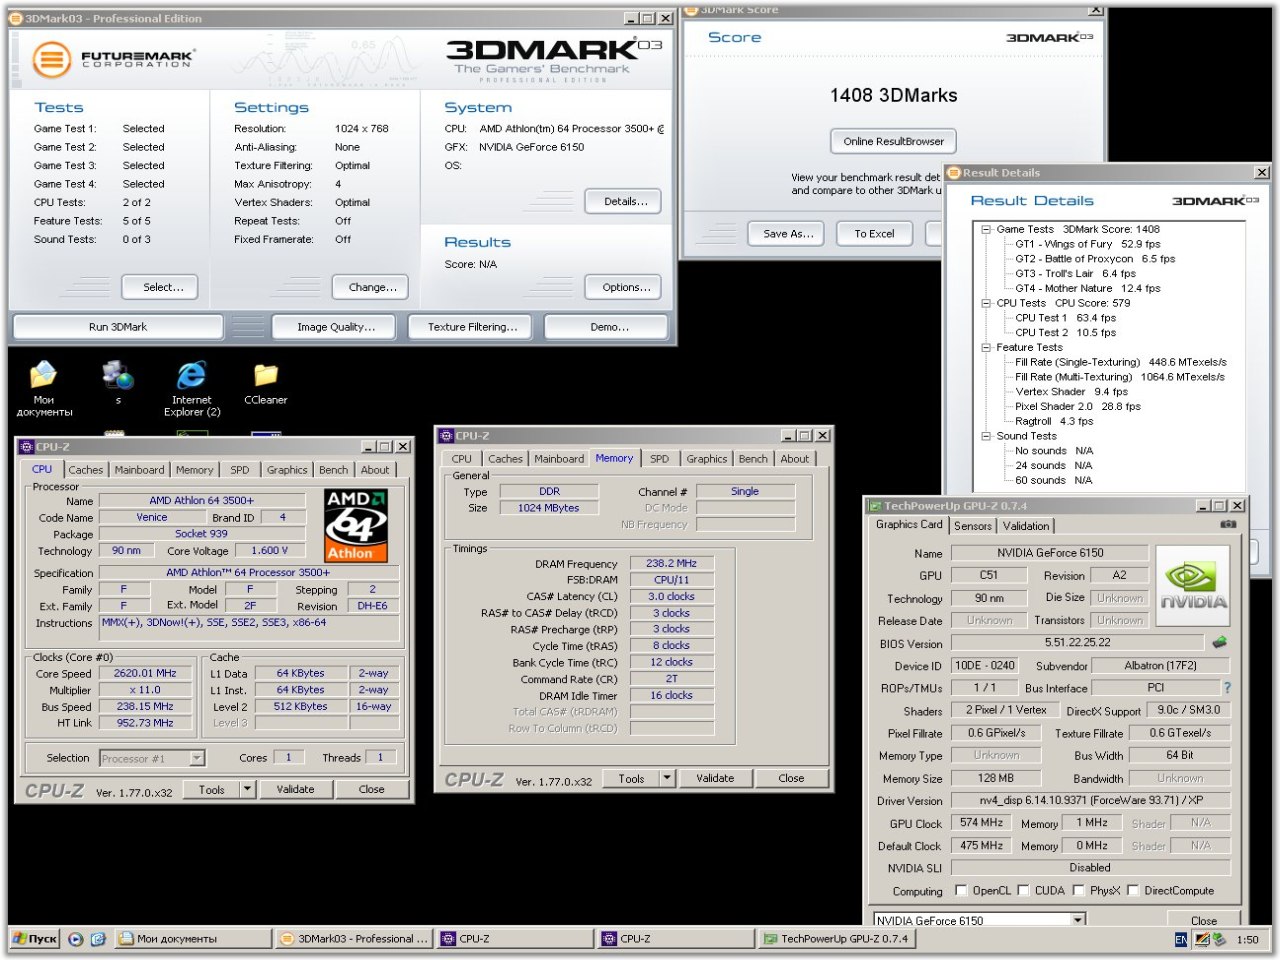Image resolution: width=1280 pixels, height=960 pixels.
Task: Toggle the OpenCL checkbox
Action: pyautogui.click(x=961, y=890)
